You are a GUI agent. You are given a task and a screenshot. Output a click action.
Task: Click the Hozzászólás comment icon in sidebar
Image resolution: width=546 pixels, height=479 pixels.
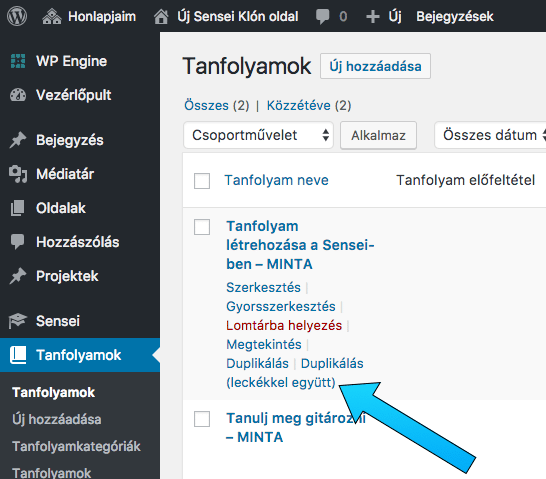pos(17,242)
